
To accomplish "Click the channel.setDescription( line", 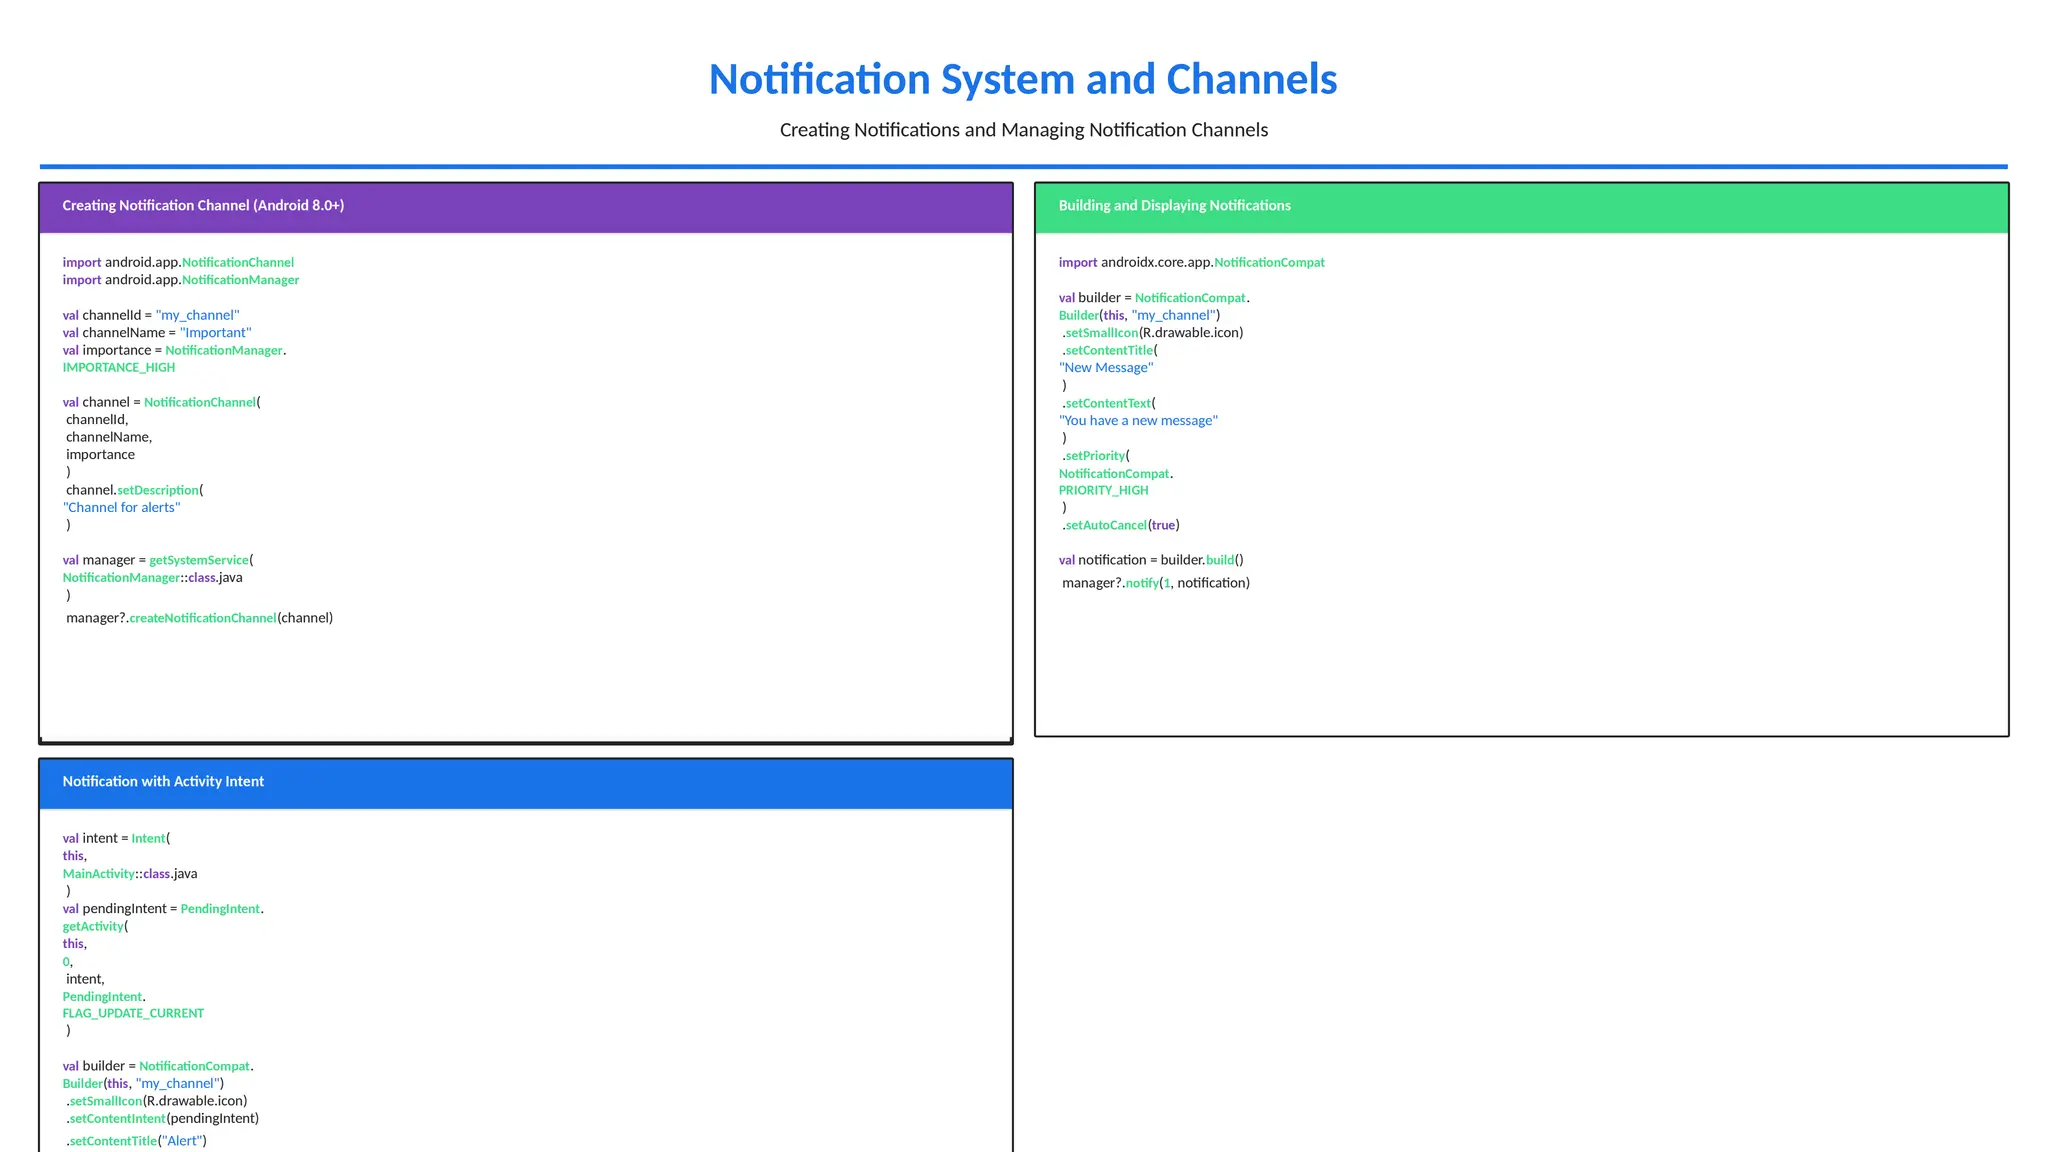I will coord(135,490).
